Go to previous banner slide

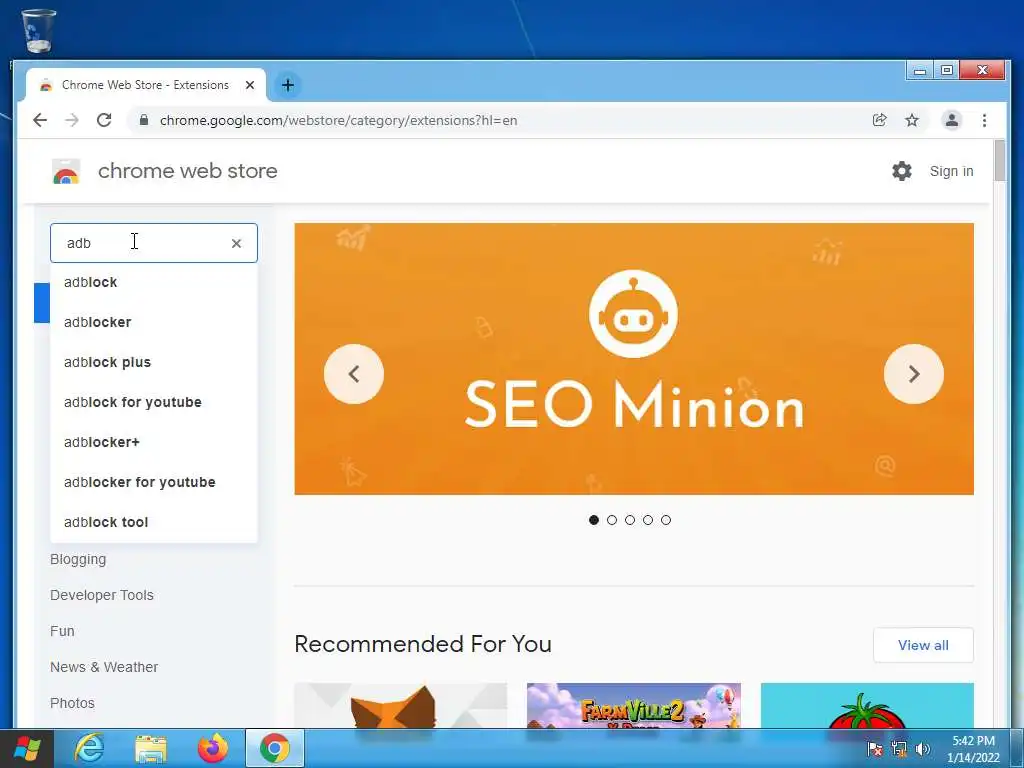[354, 374]
